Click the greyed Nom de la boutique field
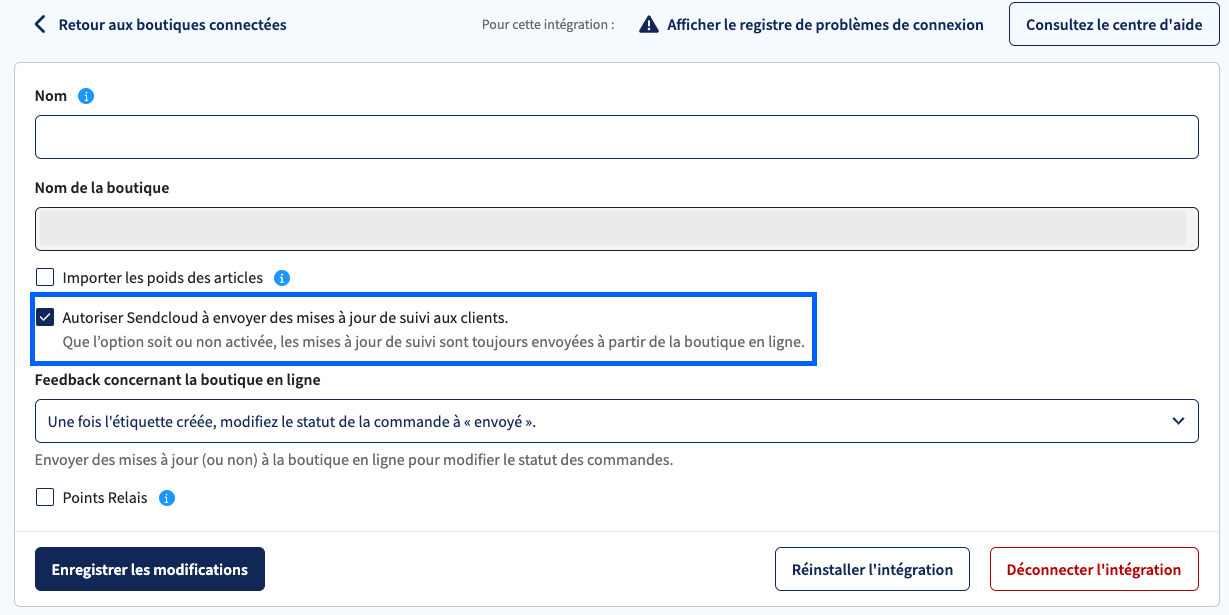 tap(616, 228)
